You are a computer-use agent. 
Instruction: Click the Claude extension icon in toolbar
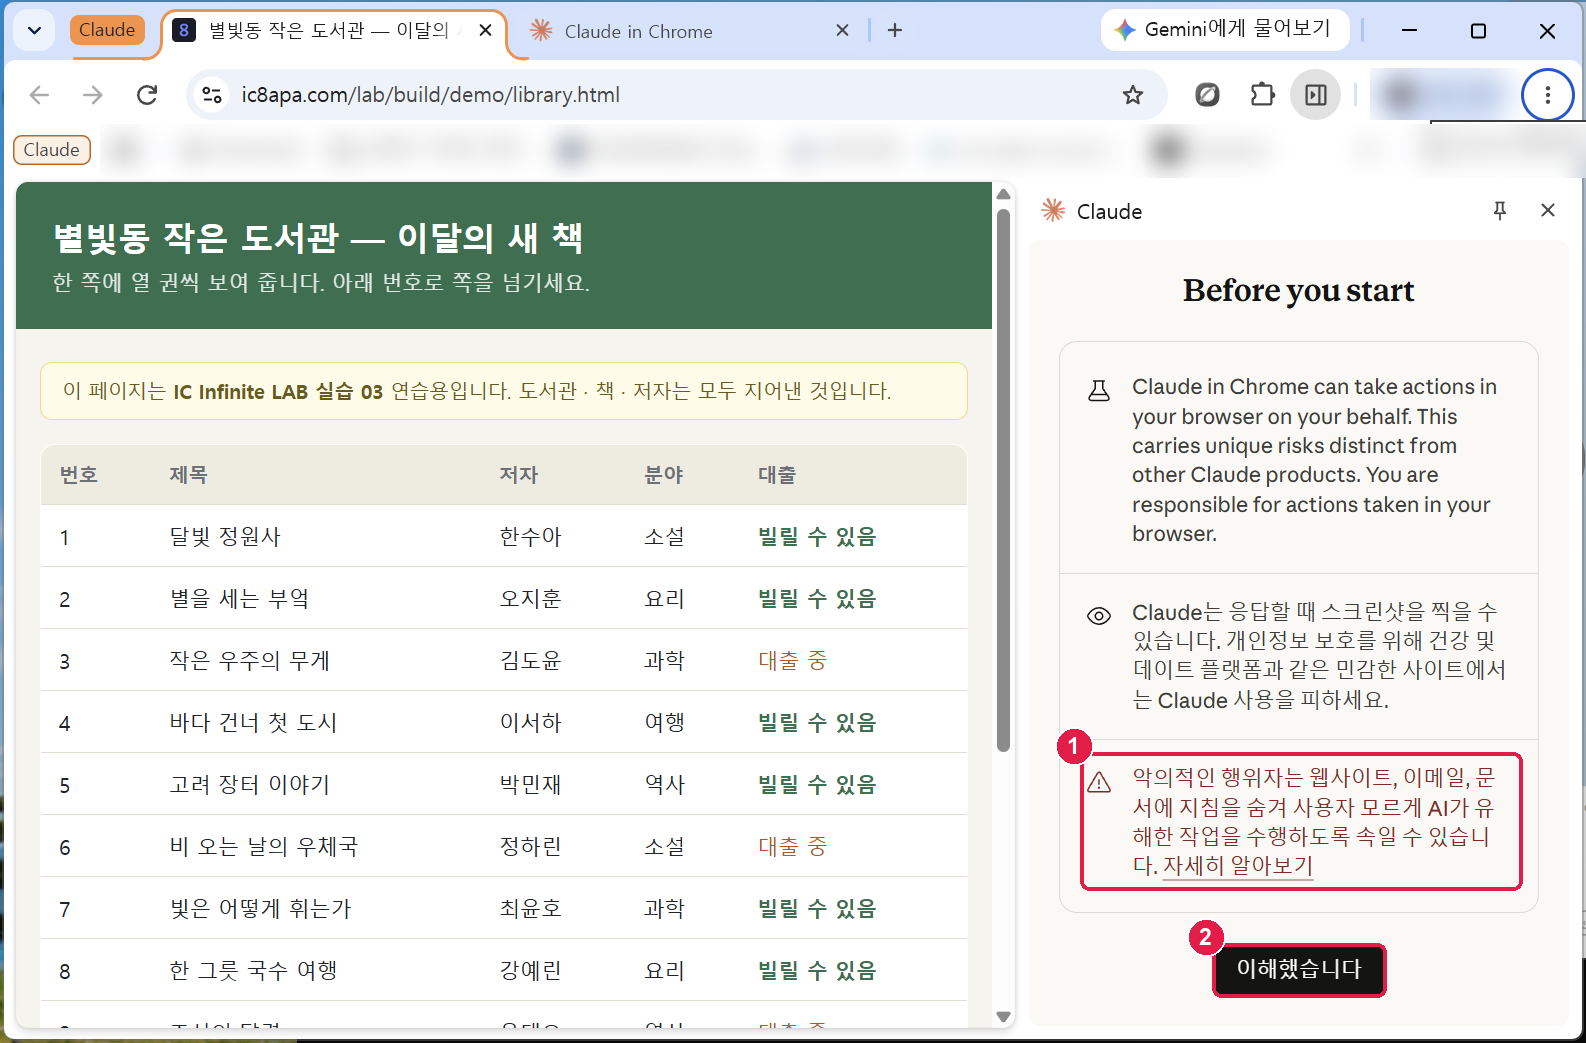coord(1208,95)
